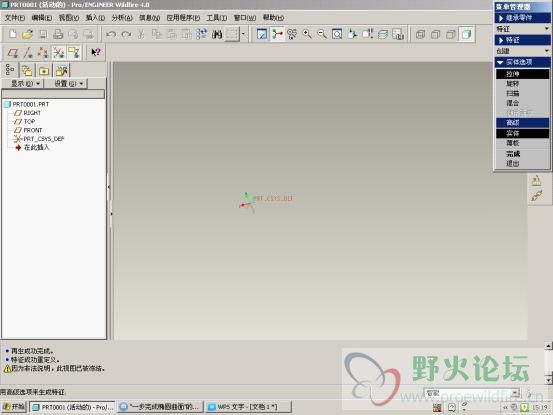Switch to shaded display style
Screen dimensions: 553x415
tap(466, 34)
